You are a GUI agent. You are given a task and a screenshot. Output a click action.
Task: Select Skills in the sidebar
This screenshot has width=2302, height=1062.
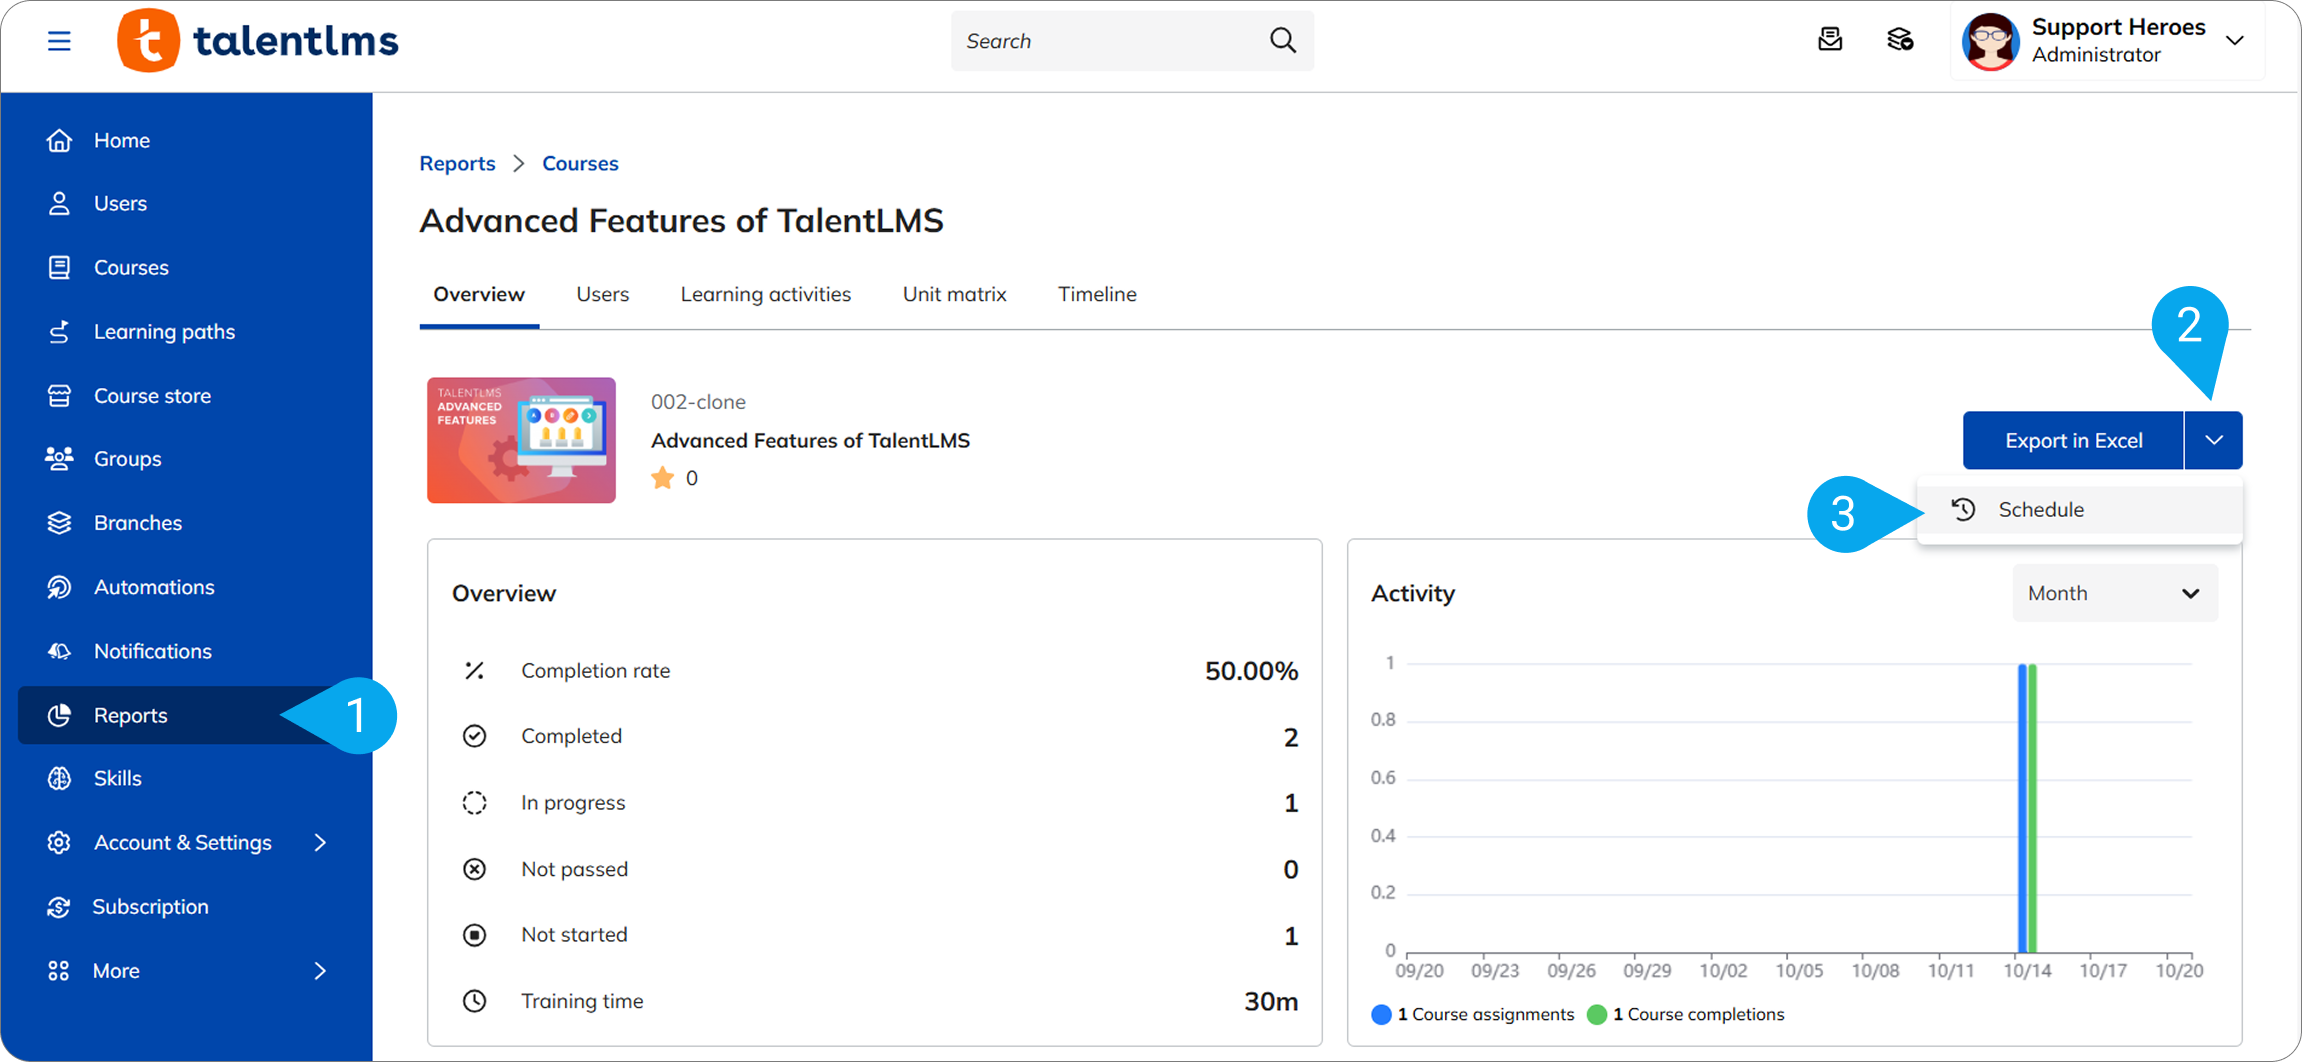pyautogui.click(x=117, y=778)
